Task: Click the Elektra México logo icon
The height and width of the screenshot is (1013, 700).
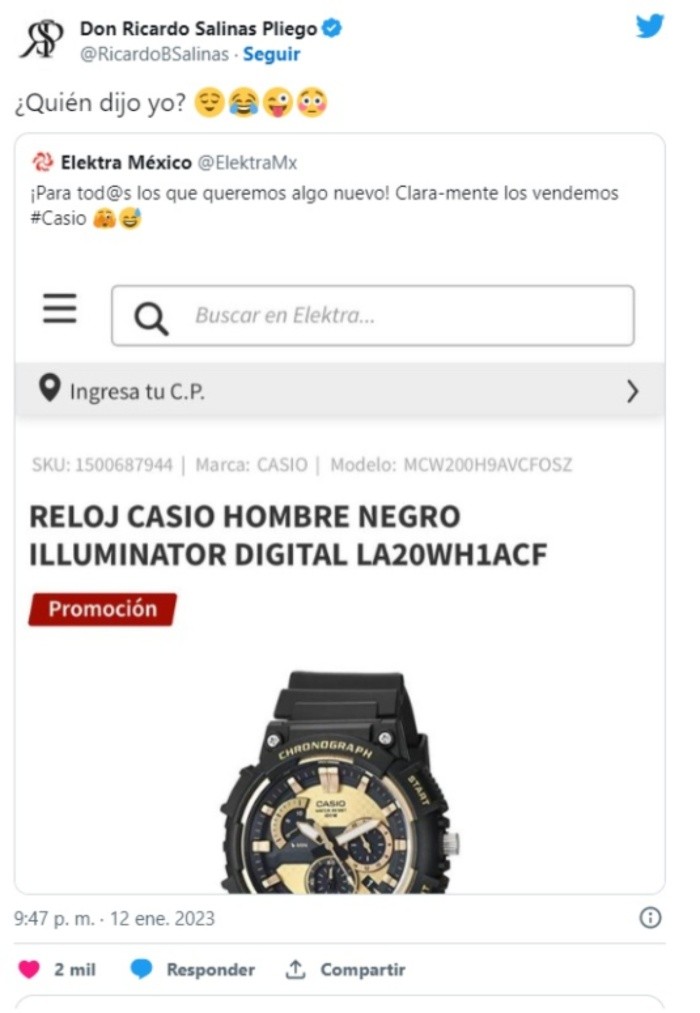Action: pyautogui.click(x=43, y=162)
